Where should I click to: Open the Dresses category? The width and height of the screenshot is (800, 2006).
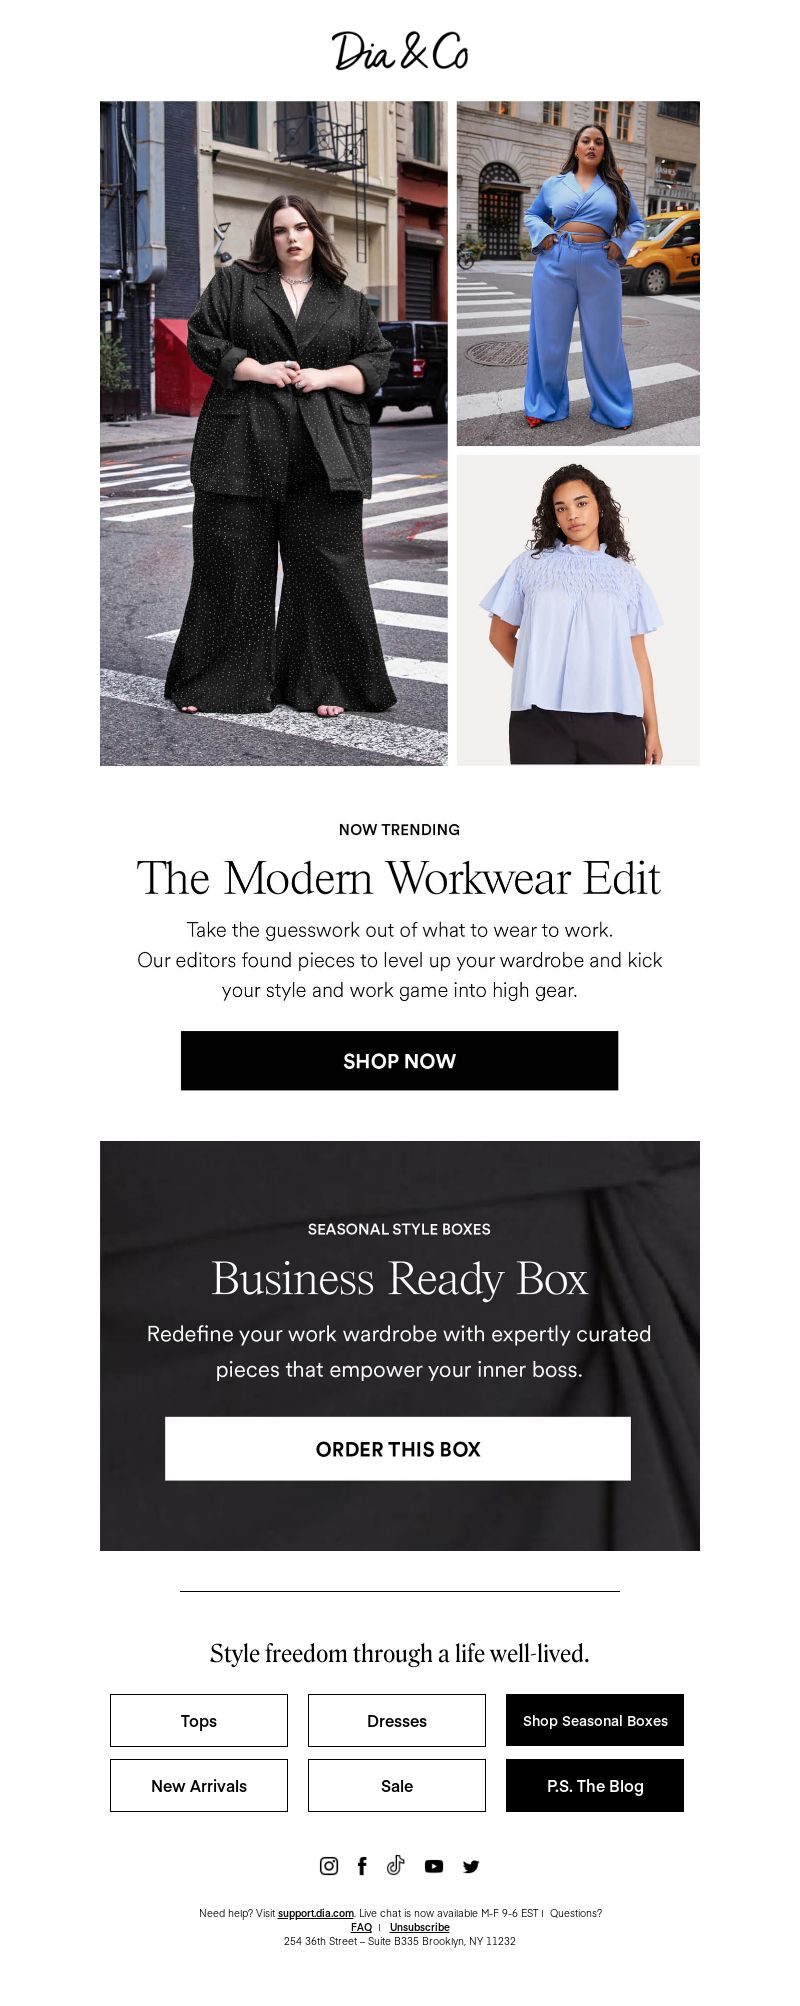coord(397,1720)
